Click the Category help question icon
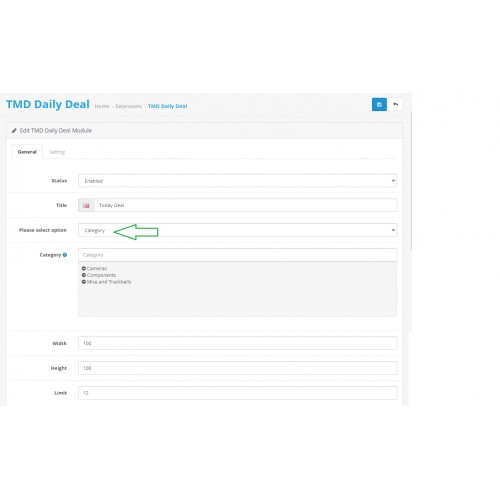Image resolution: width=500 pixels, height=500 pixels. [65, 255]
